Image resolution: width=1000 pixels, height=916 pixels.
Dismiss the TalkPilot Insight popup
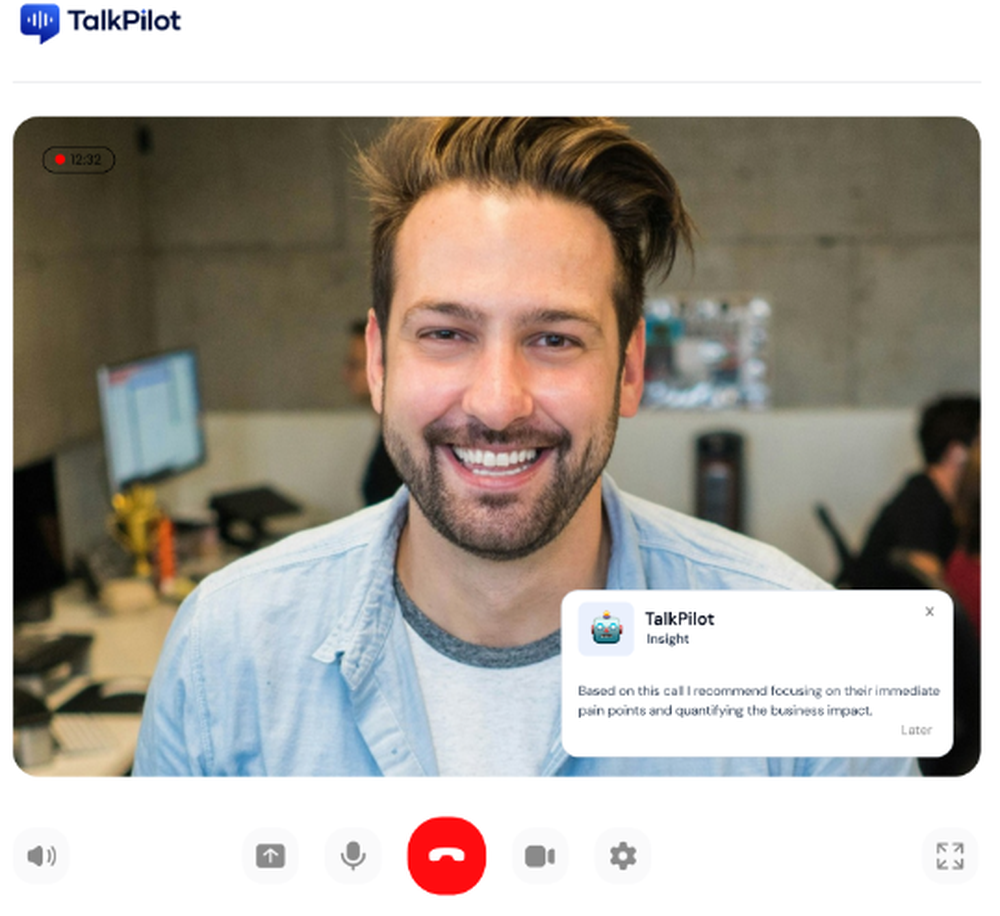tap(929, 611)
